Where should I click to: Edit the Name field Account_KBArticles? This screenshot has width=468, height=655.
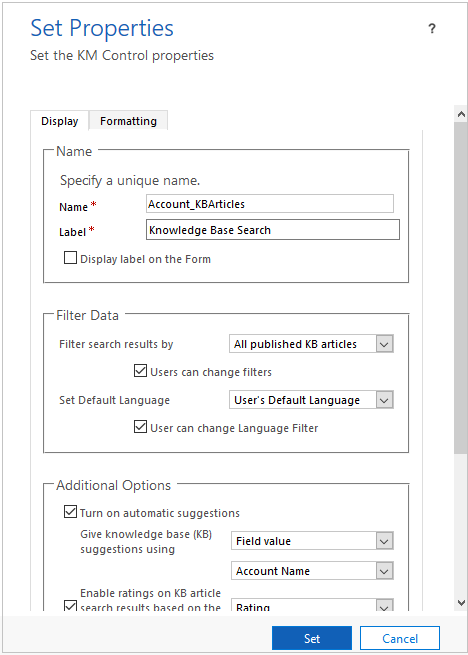tap(270, 204)
